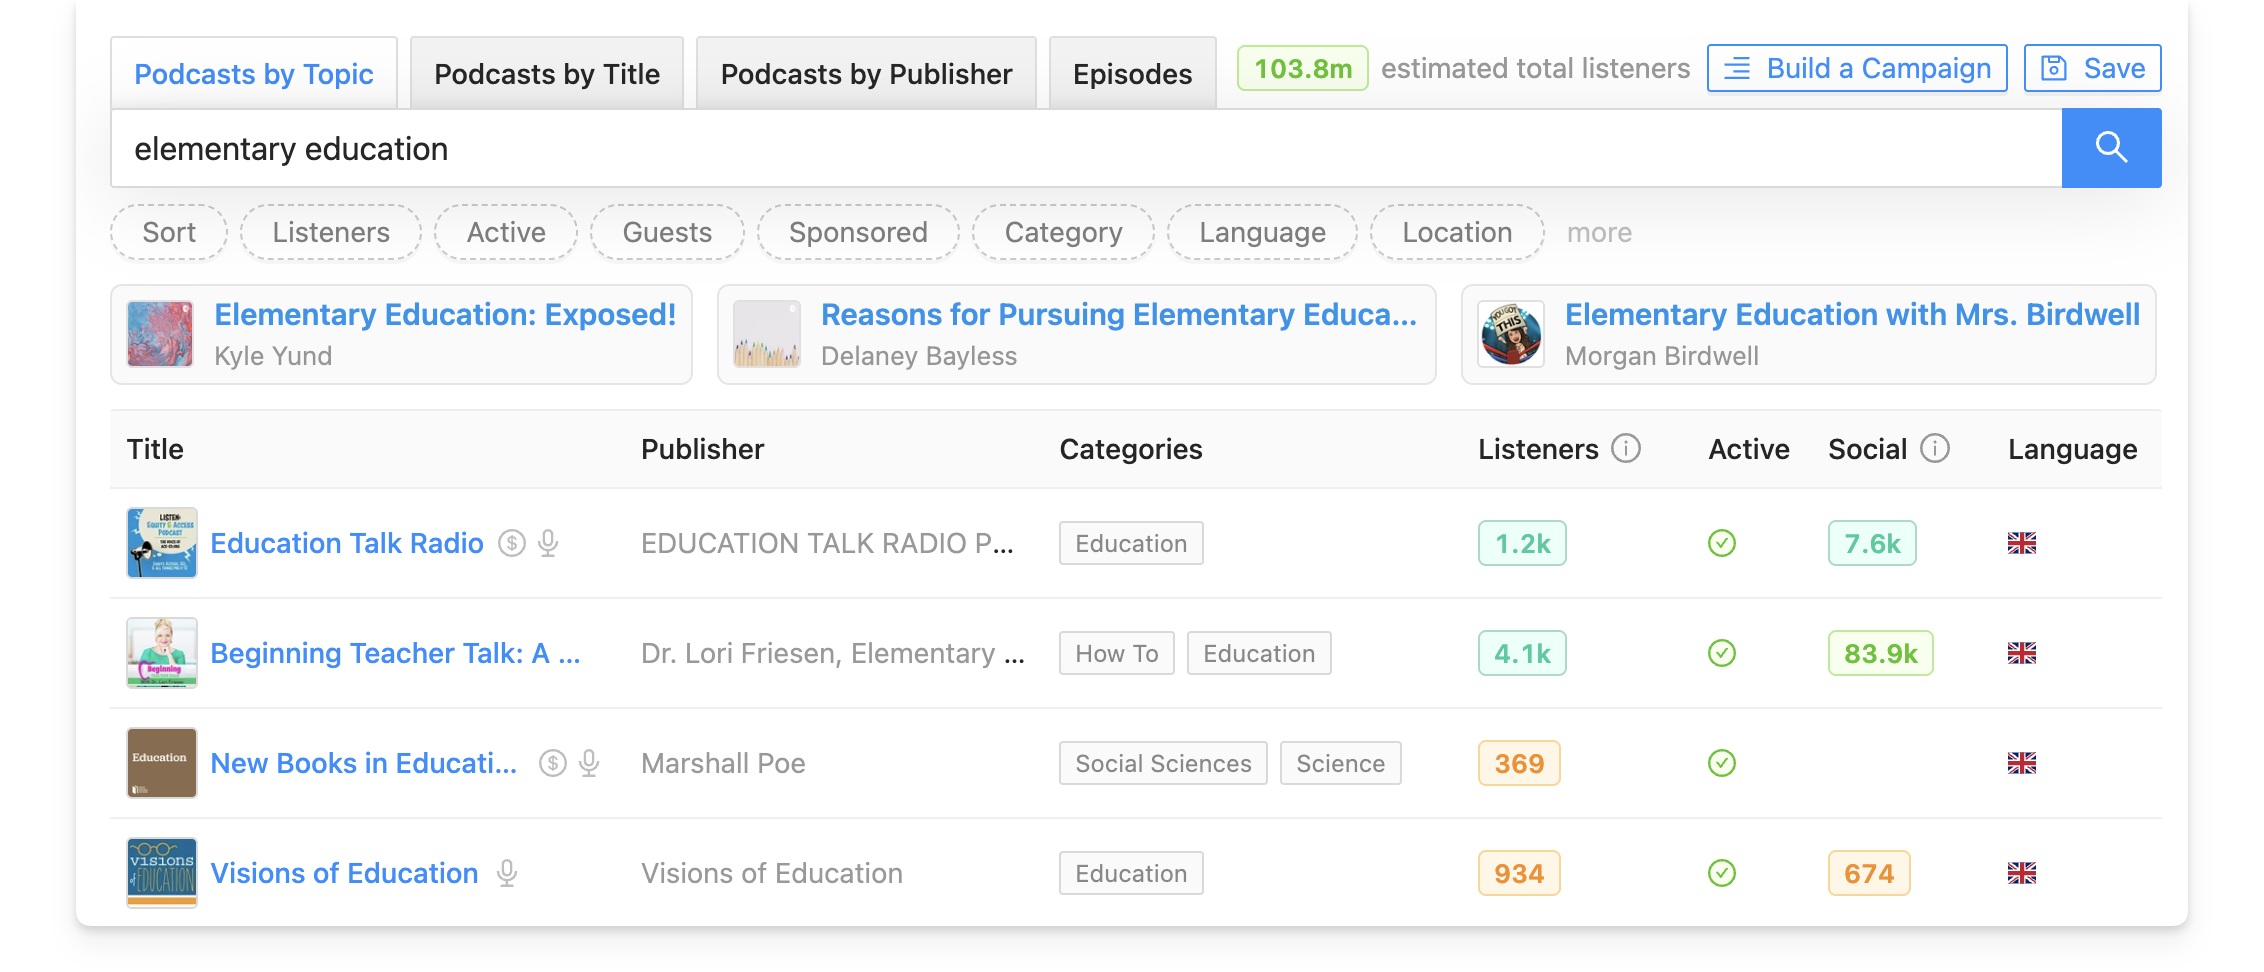
Task: Click the Active checkmark for Visions of Education
Action: click(1721, 872)
